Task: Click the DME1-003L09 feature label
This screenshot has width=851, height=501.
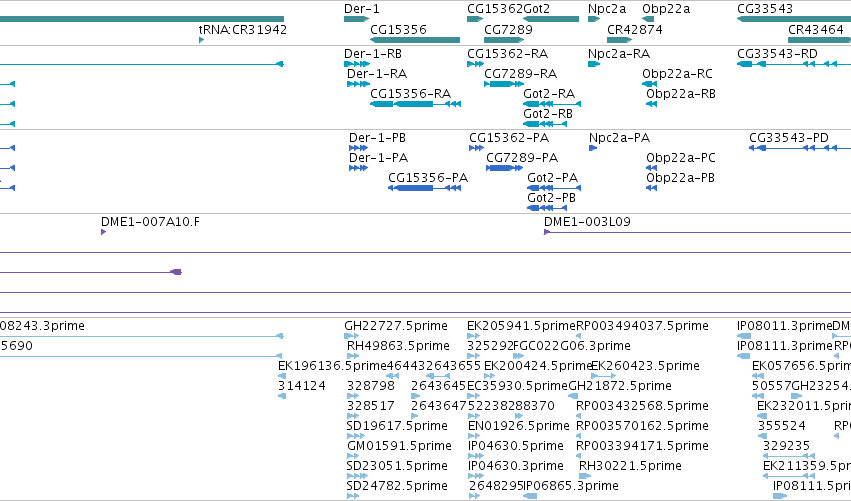Action: 587,222
